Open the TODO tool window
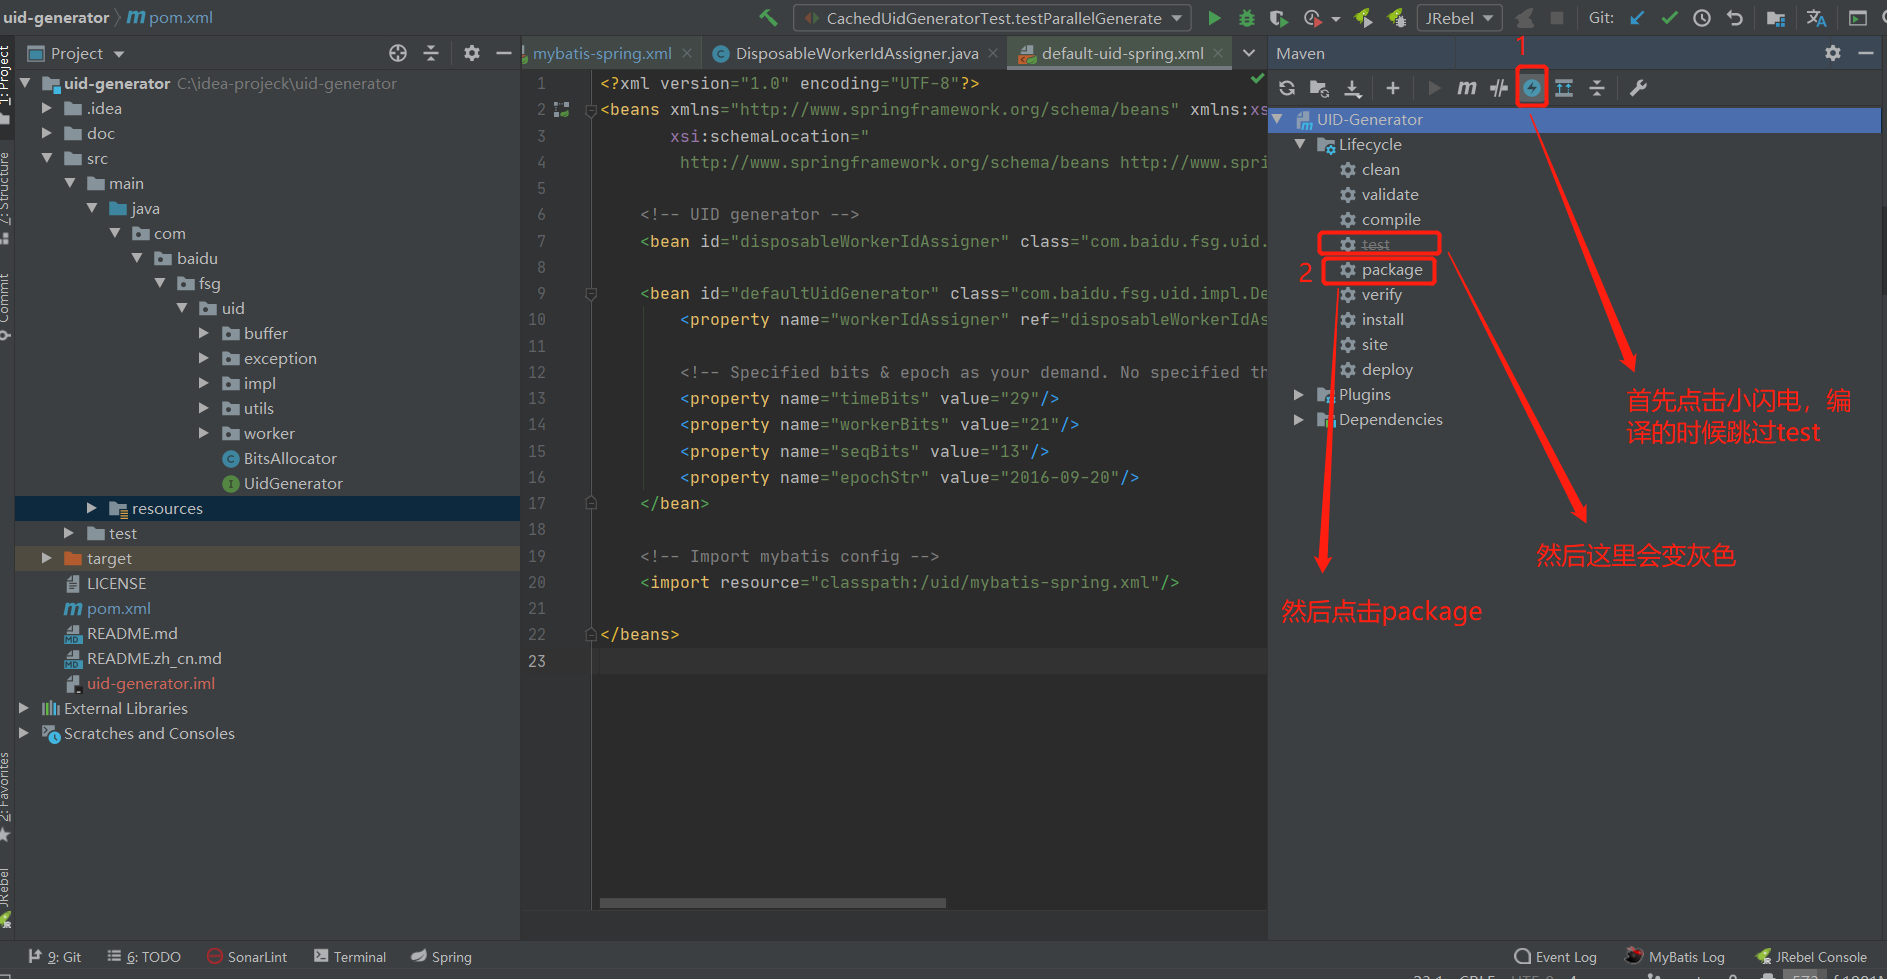The height and width of the screenshot is (979, 1887). tap(144, 957)
